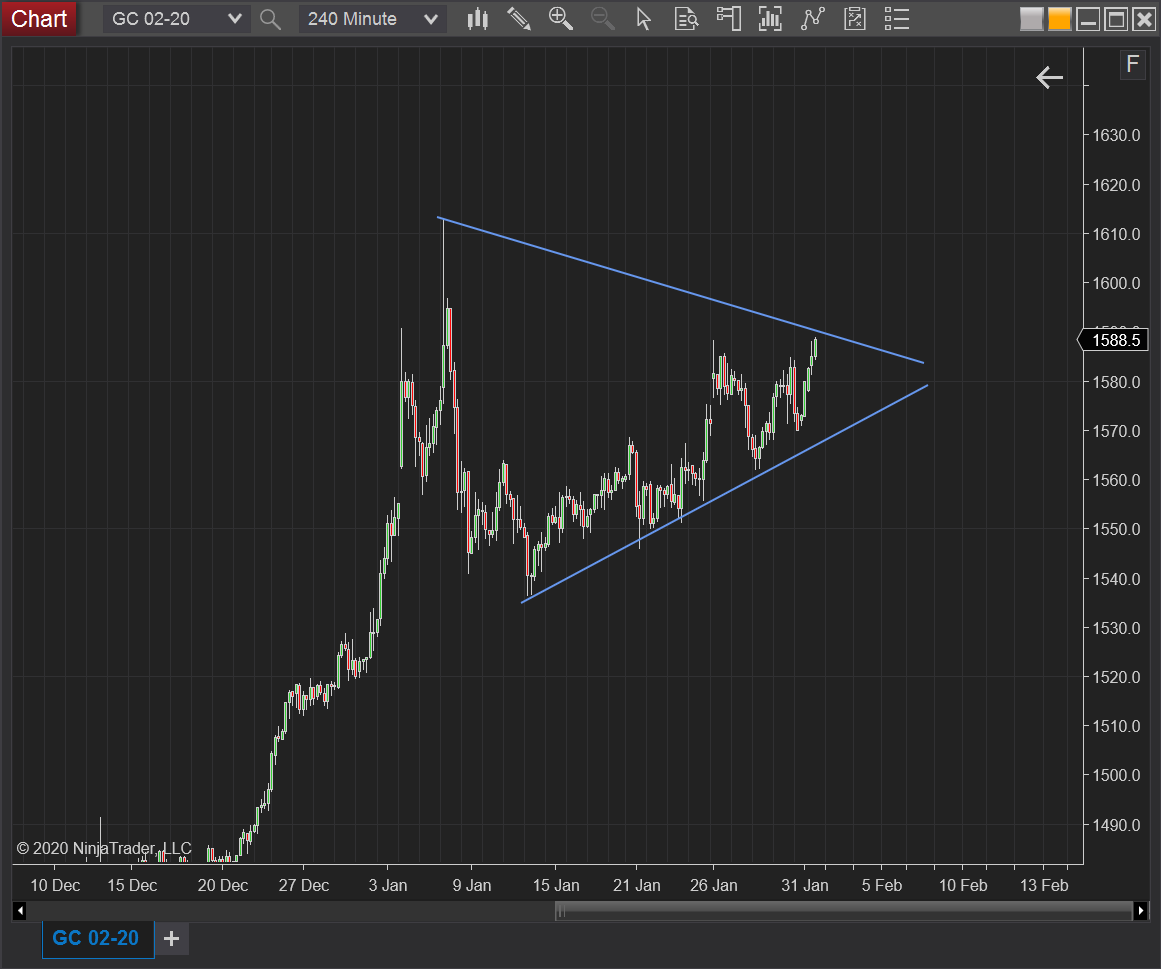Click the zoom out tool
1161x969 pixels.
(x=602, y=19)
